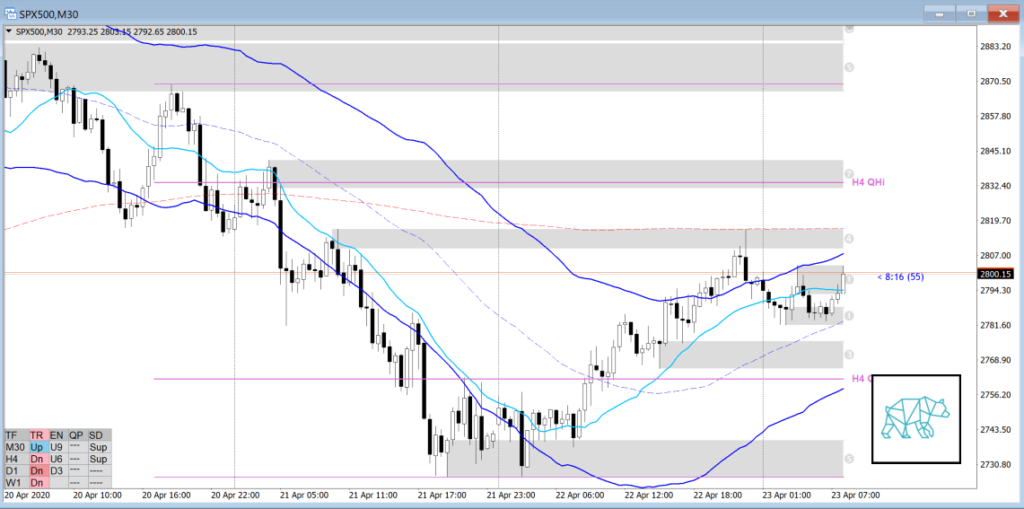This screenshot has width=1024, height=509.
Task: Click the small triangle beside the SPX500,M30 header
Action: [x=9, y=32]
